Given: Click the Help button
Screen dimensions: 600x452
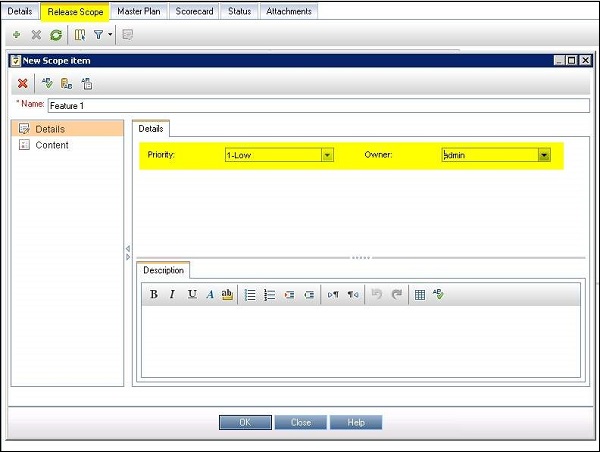Looking at the screenshot, I should [356, 423].
